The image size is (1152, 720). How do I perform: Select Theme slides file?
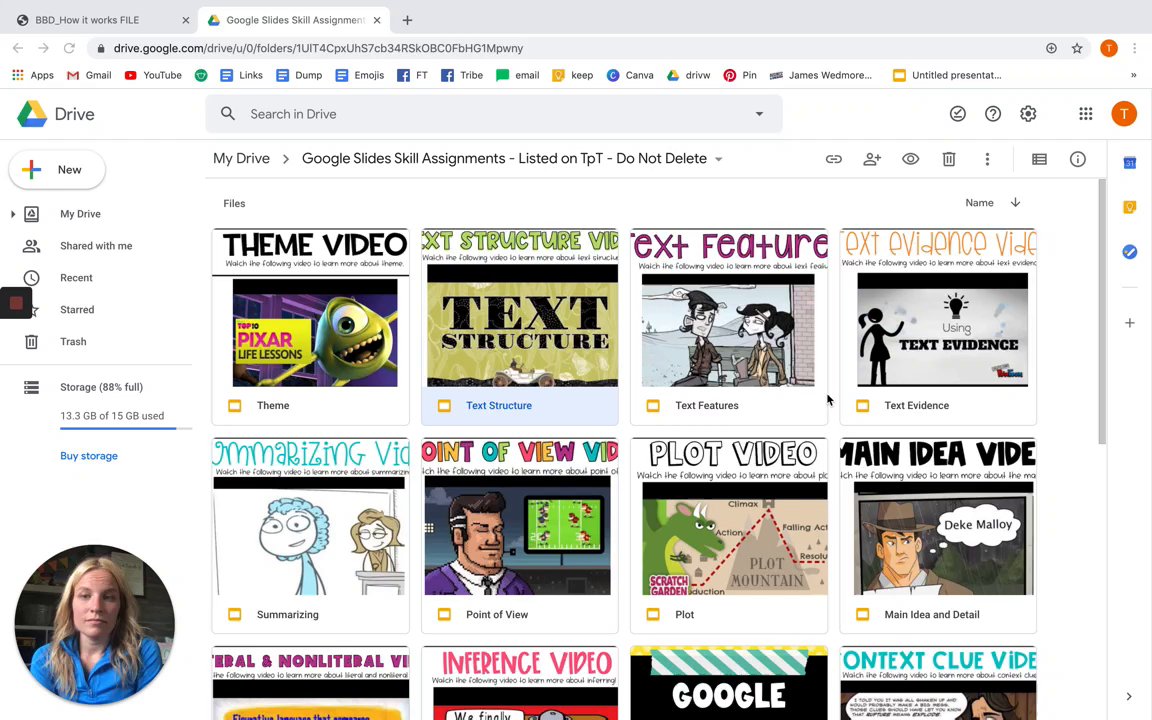click(x=311, y=327)
